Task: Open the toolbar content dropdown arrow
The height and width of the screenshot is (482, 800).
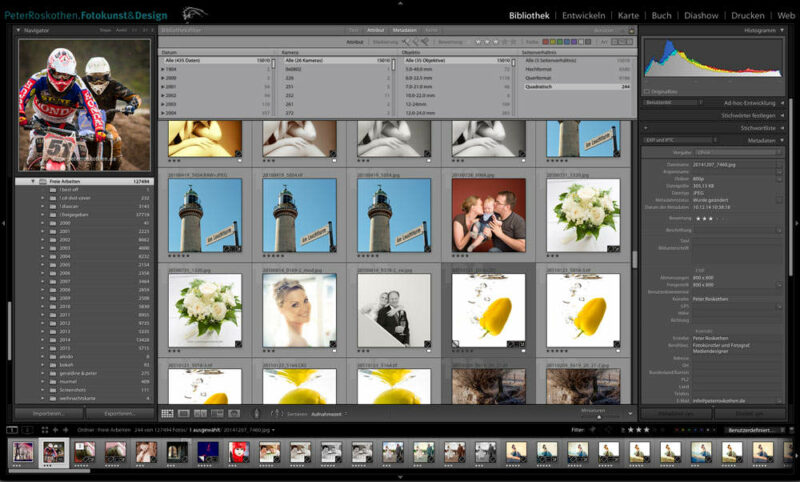Action: coord(630,414)
